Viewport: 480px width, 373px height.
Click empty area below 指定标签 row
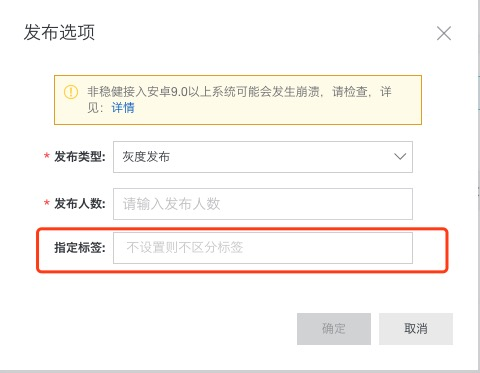point(240,290)
